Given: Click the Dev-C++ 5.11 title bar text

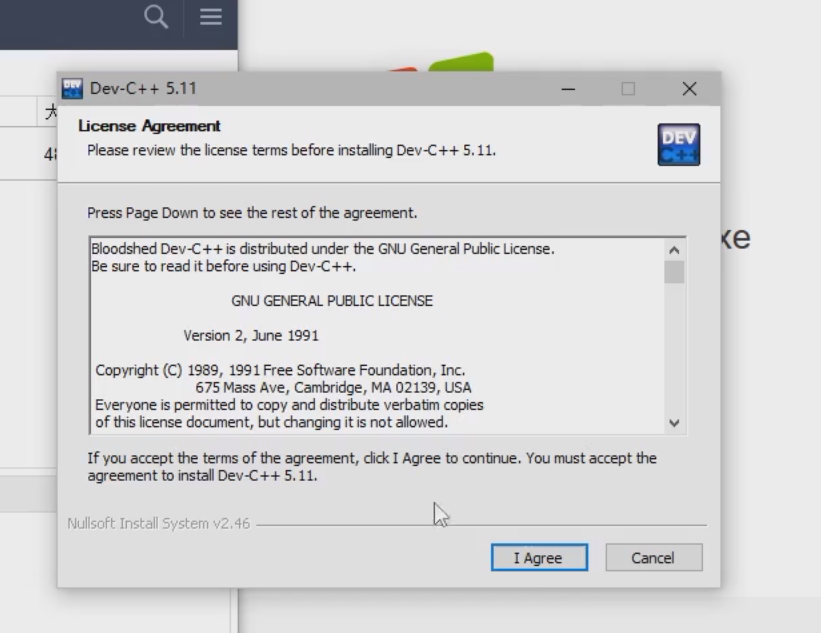Looking at the screenshot, I should point(143,88).
